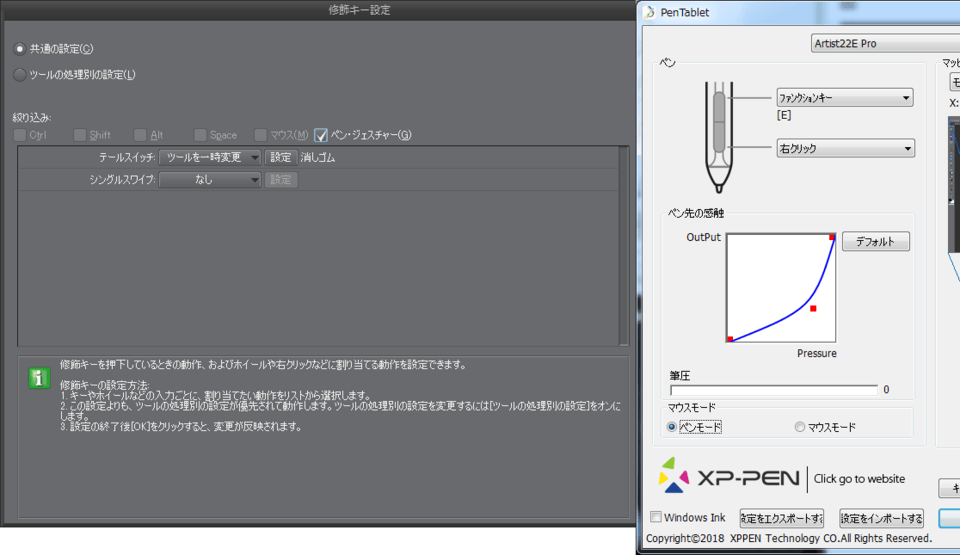Click the top-right red point of pressure curve

832,237
